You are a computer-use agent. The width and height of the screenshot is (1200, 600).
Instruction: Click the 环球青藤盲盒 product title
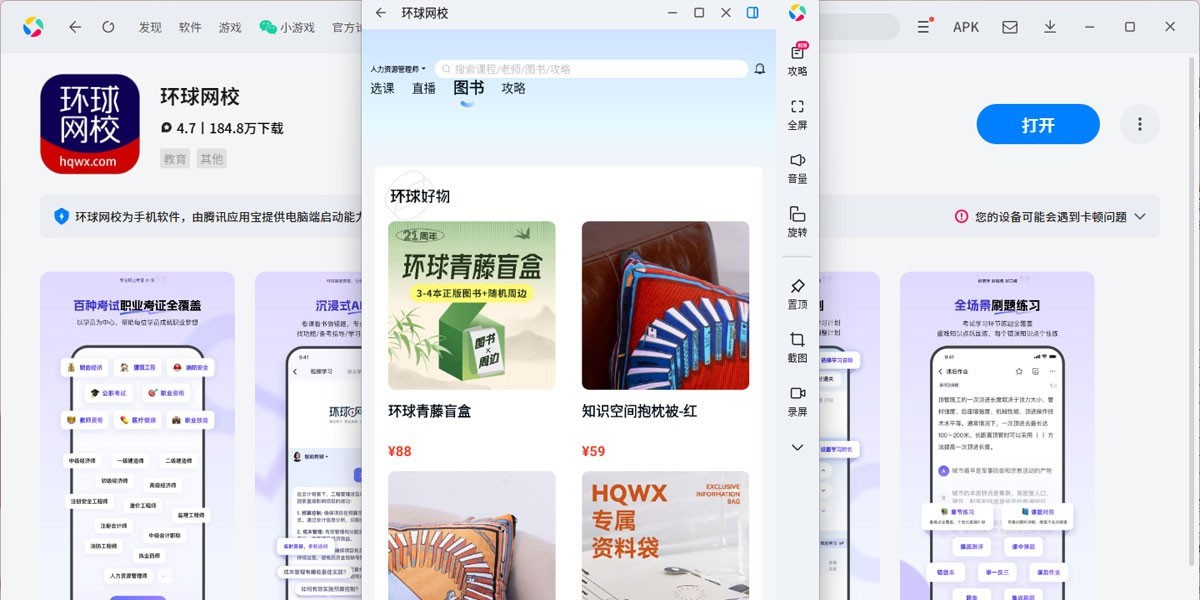click(x=429, y=411)
